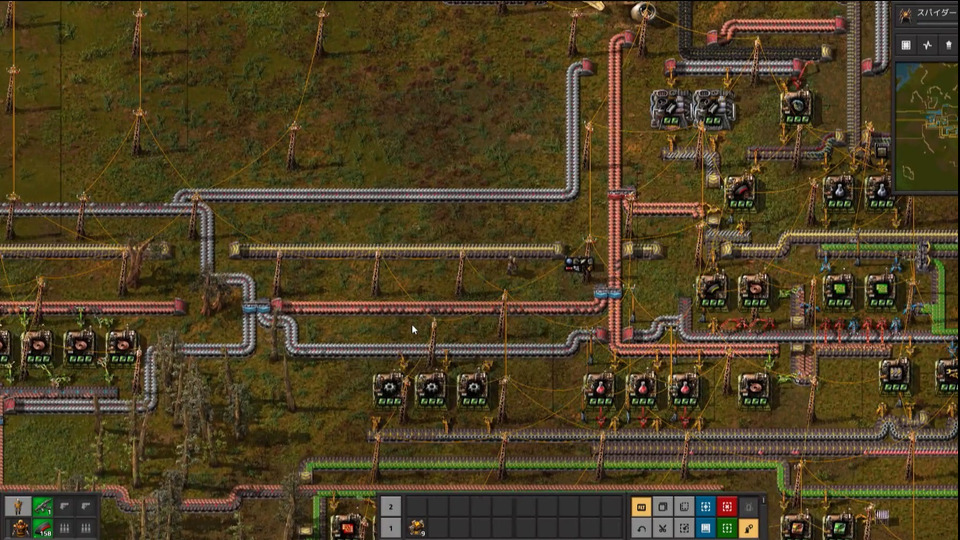Select the submachine gun weapon slot
This screenshot has height=540, width=960.
tap(43, 507)
